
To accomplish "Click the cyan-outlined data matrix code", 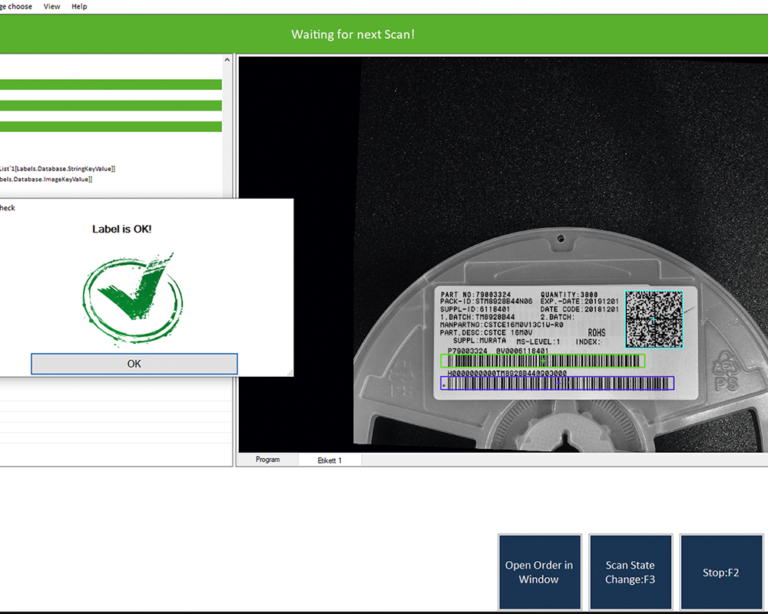I will coord(654,319).
